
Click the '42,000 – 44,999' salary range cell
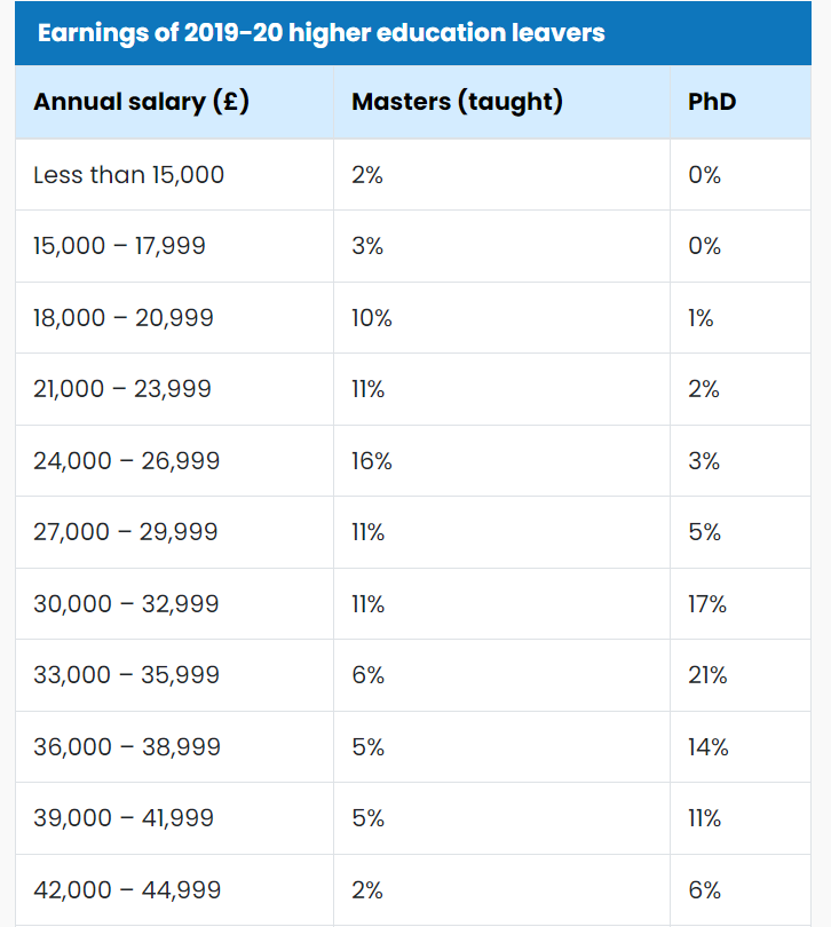[175, 890]
